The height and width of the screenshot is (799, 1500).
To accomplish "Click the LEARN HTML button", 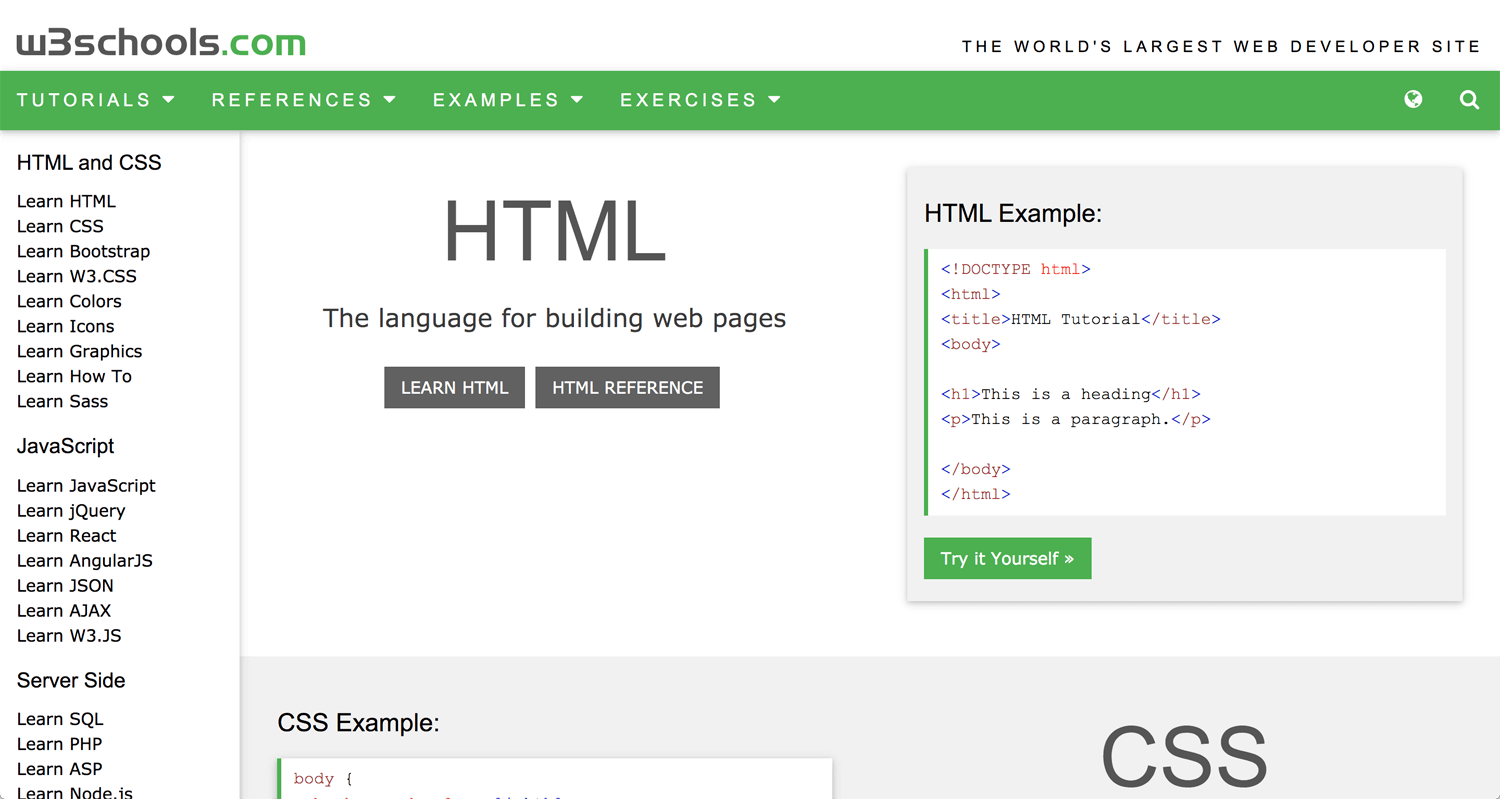I will (x=455, y=388).
